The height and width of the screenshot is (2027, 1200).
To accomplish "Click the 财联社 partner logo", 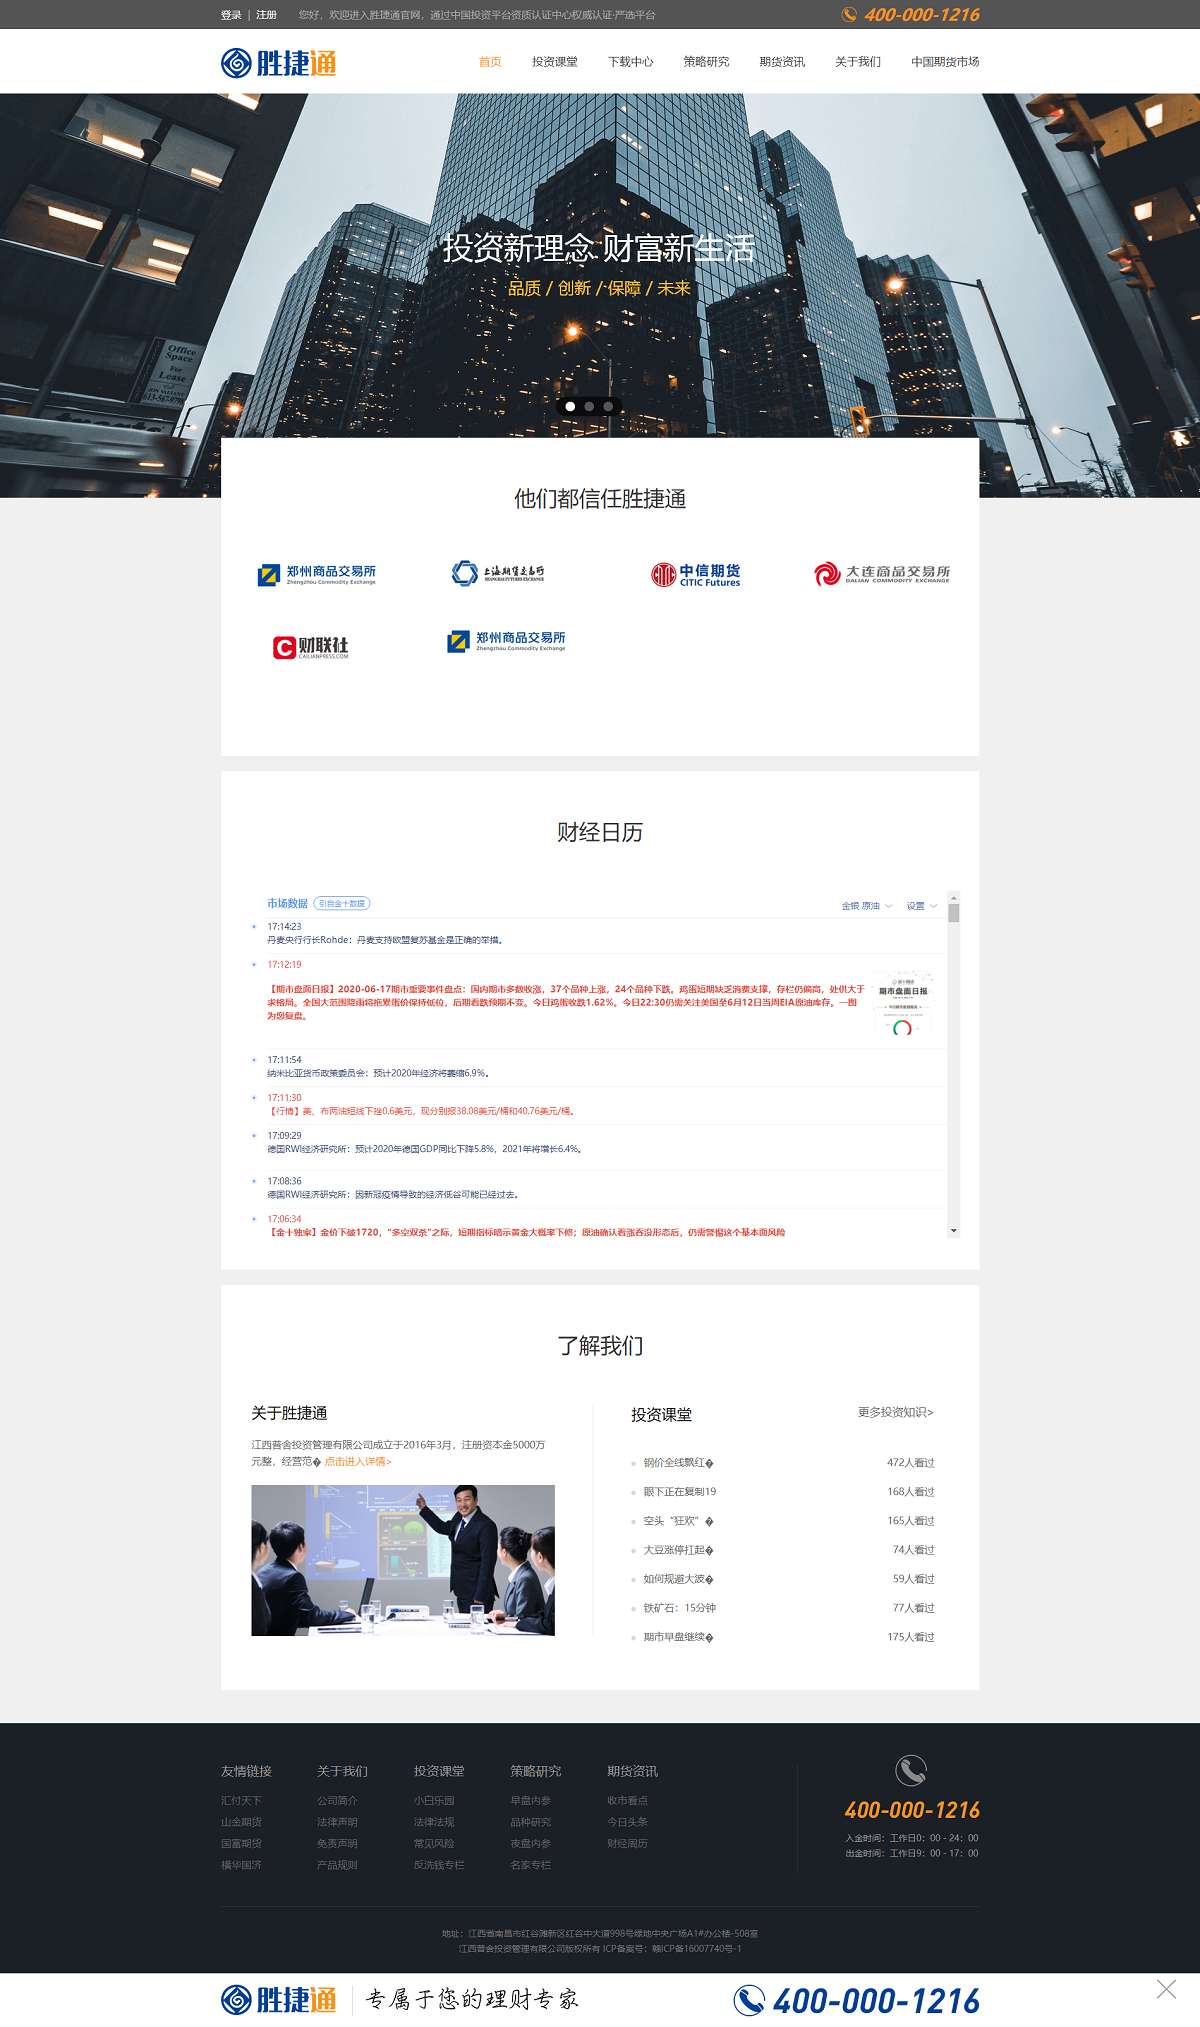I will pos(311,647).
